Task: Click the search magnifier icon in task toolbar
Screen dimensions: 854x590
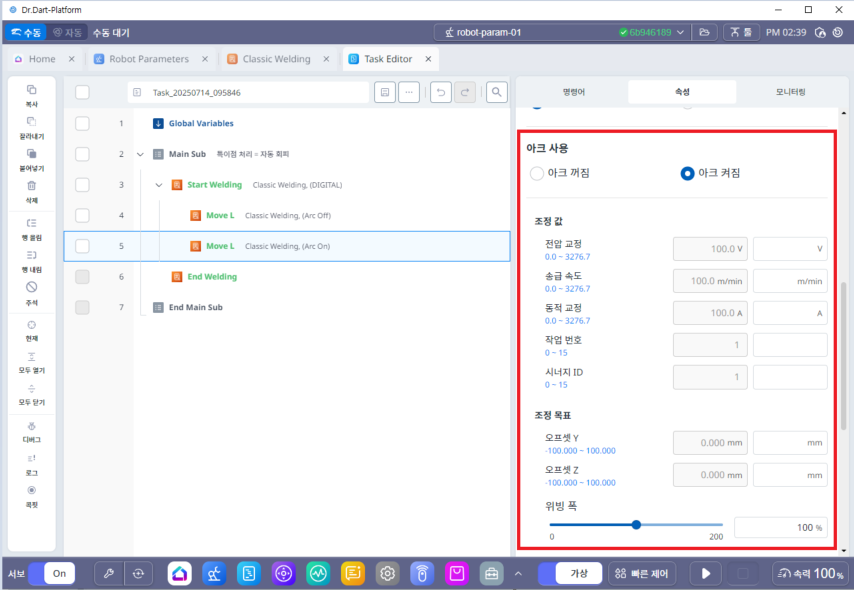Action: pos(495,92)
